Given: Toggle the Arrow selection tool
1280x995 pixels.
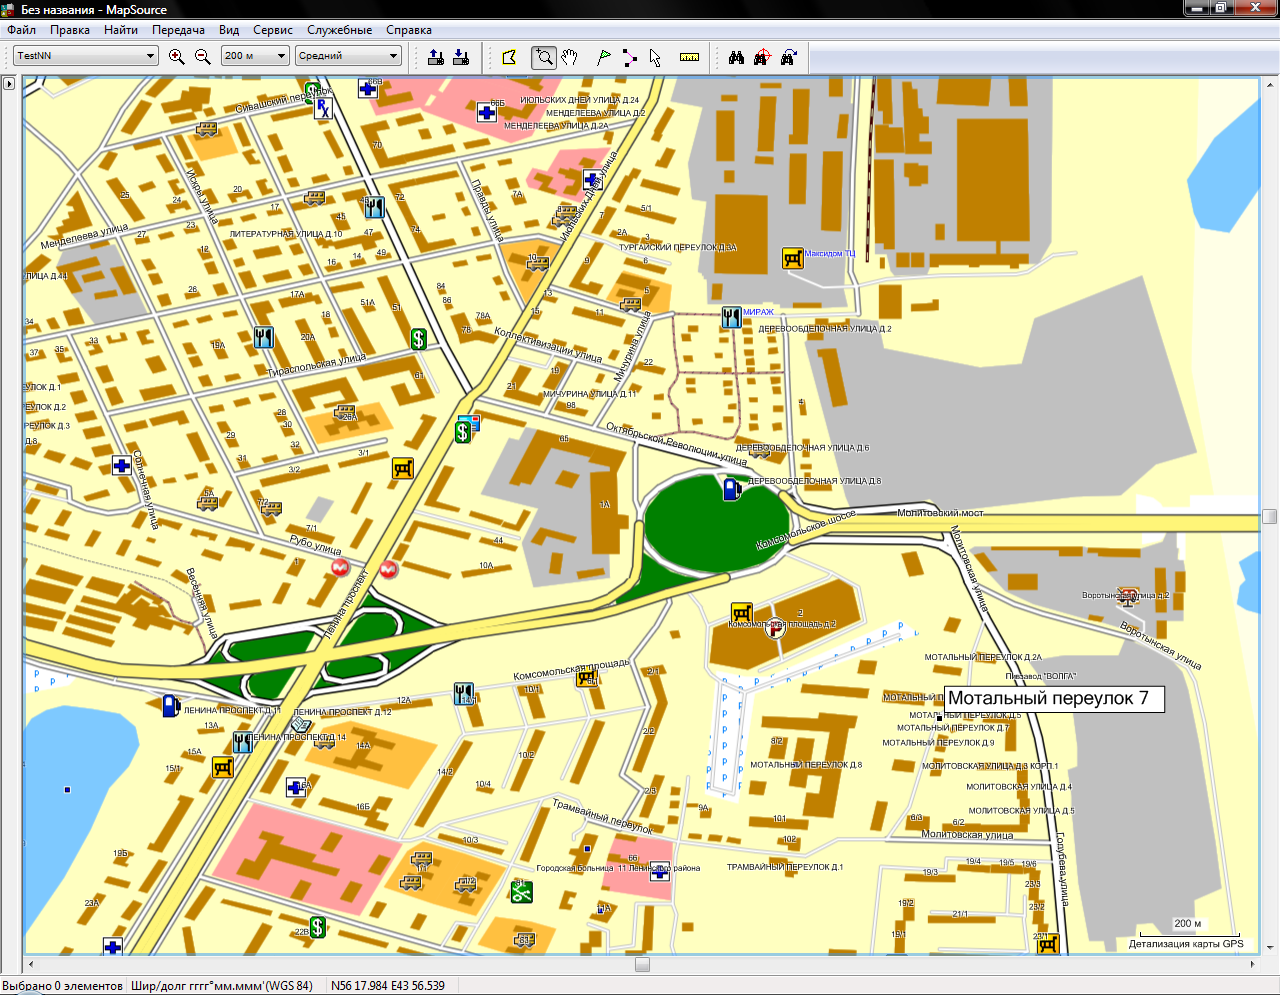Looking at the screenshot, I should pyautogui.click(x=655, y=56).
